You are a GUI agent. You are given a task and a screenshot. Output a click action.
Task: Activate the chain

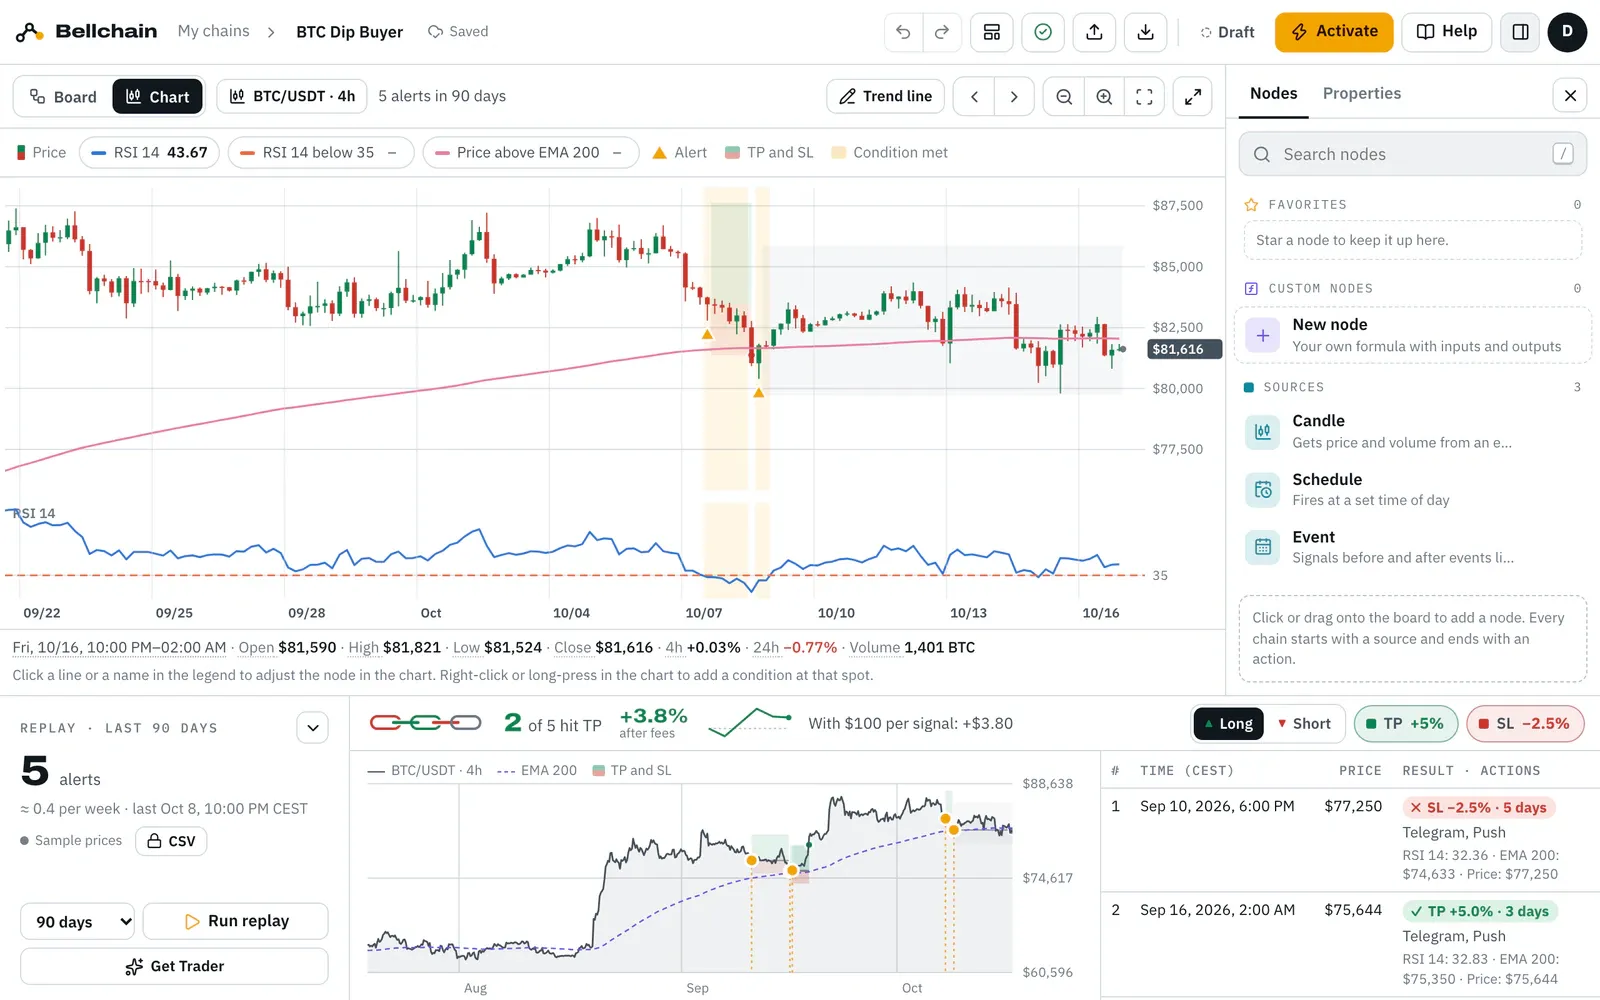click(1334, 32)
